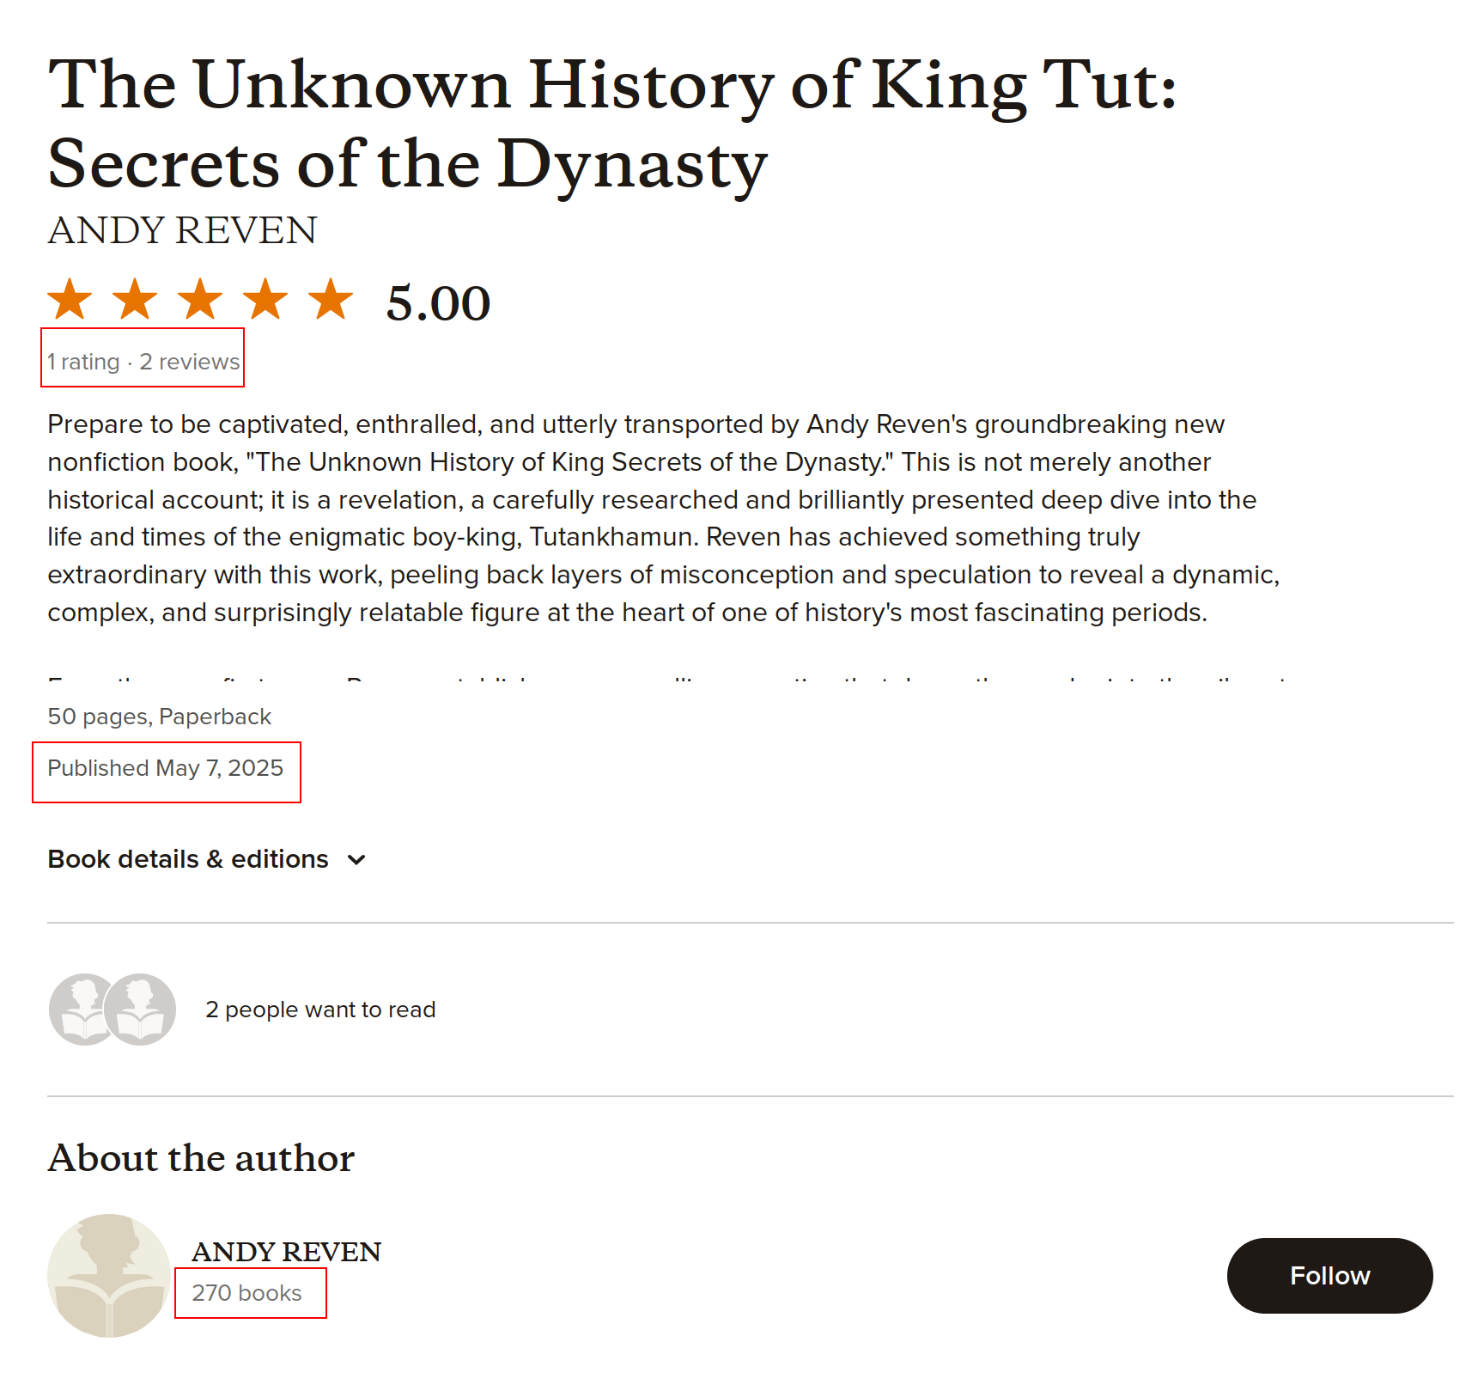1484x1397 pixels.
Task: Click the fourth orange rating star
Action: pyautogui.click(x=266, y=300)
